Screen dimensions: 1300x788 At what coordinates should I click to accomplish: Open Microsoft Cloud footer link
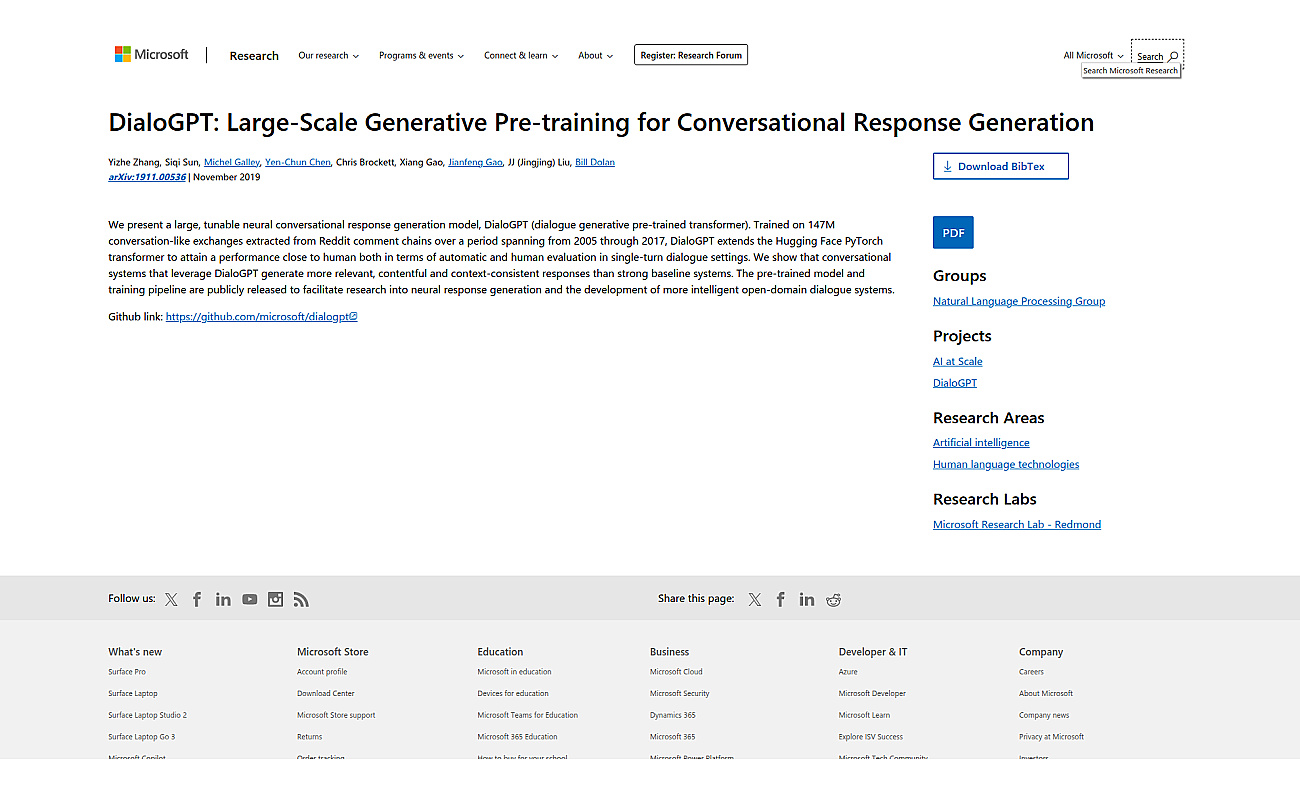[676, 672]
